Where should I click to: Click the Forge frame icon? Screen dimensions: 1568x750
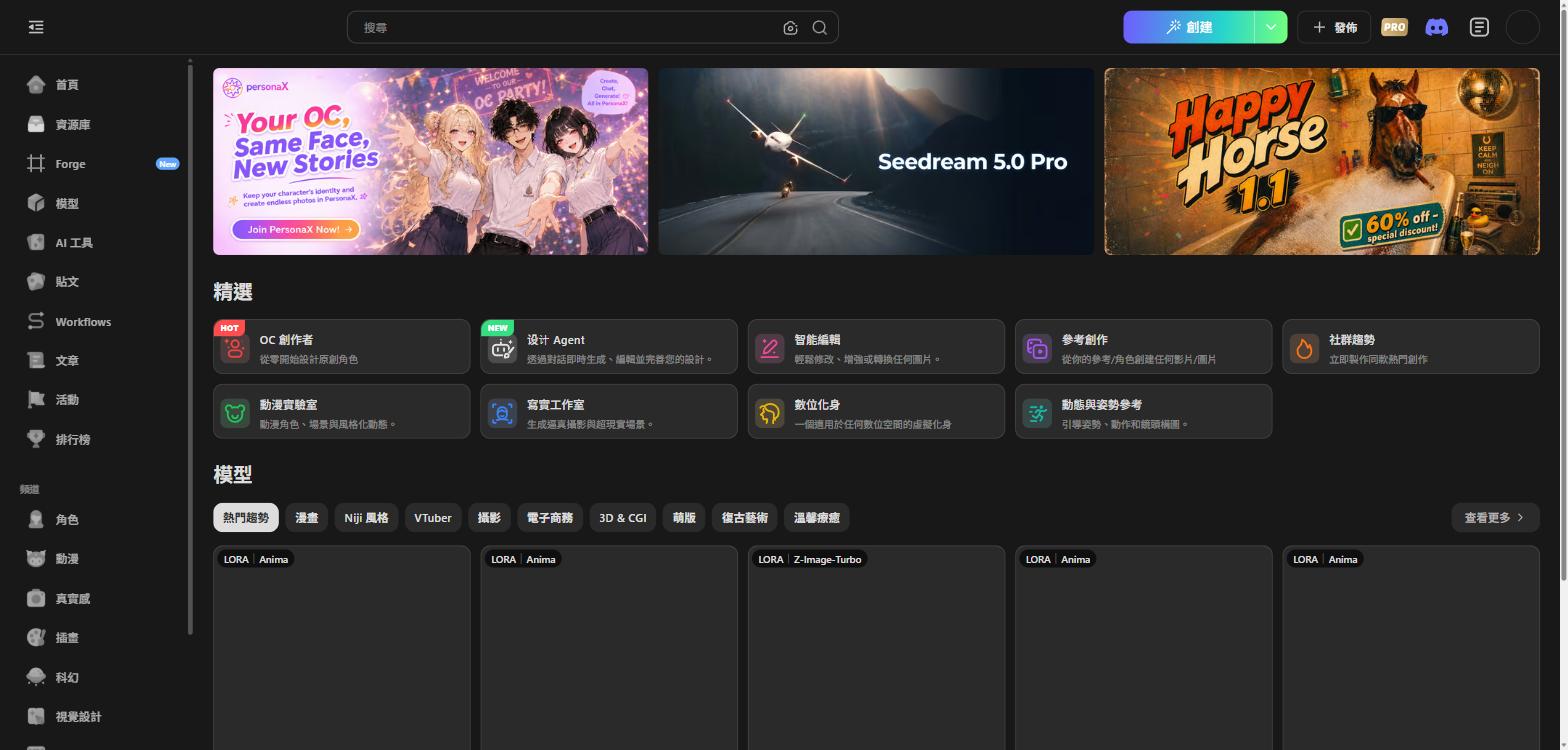[x=36, y=163]
